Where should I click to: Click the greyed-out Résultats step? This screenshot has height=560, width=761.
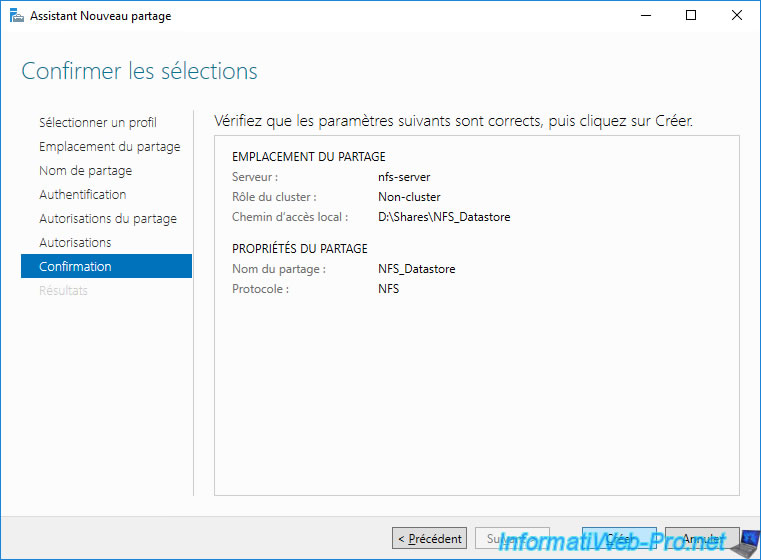coord(63,291)
